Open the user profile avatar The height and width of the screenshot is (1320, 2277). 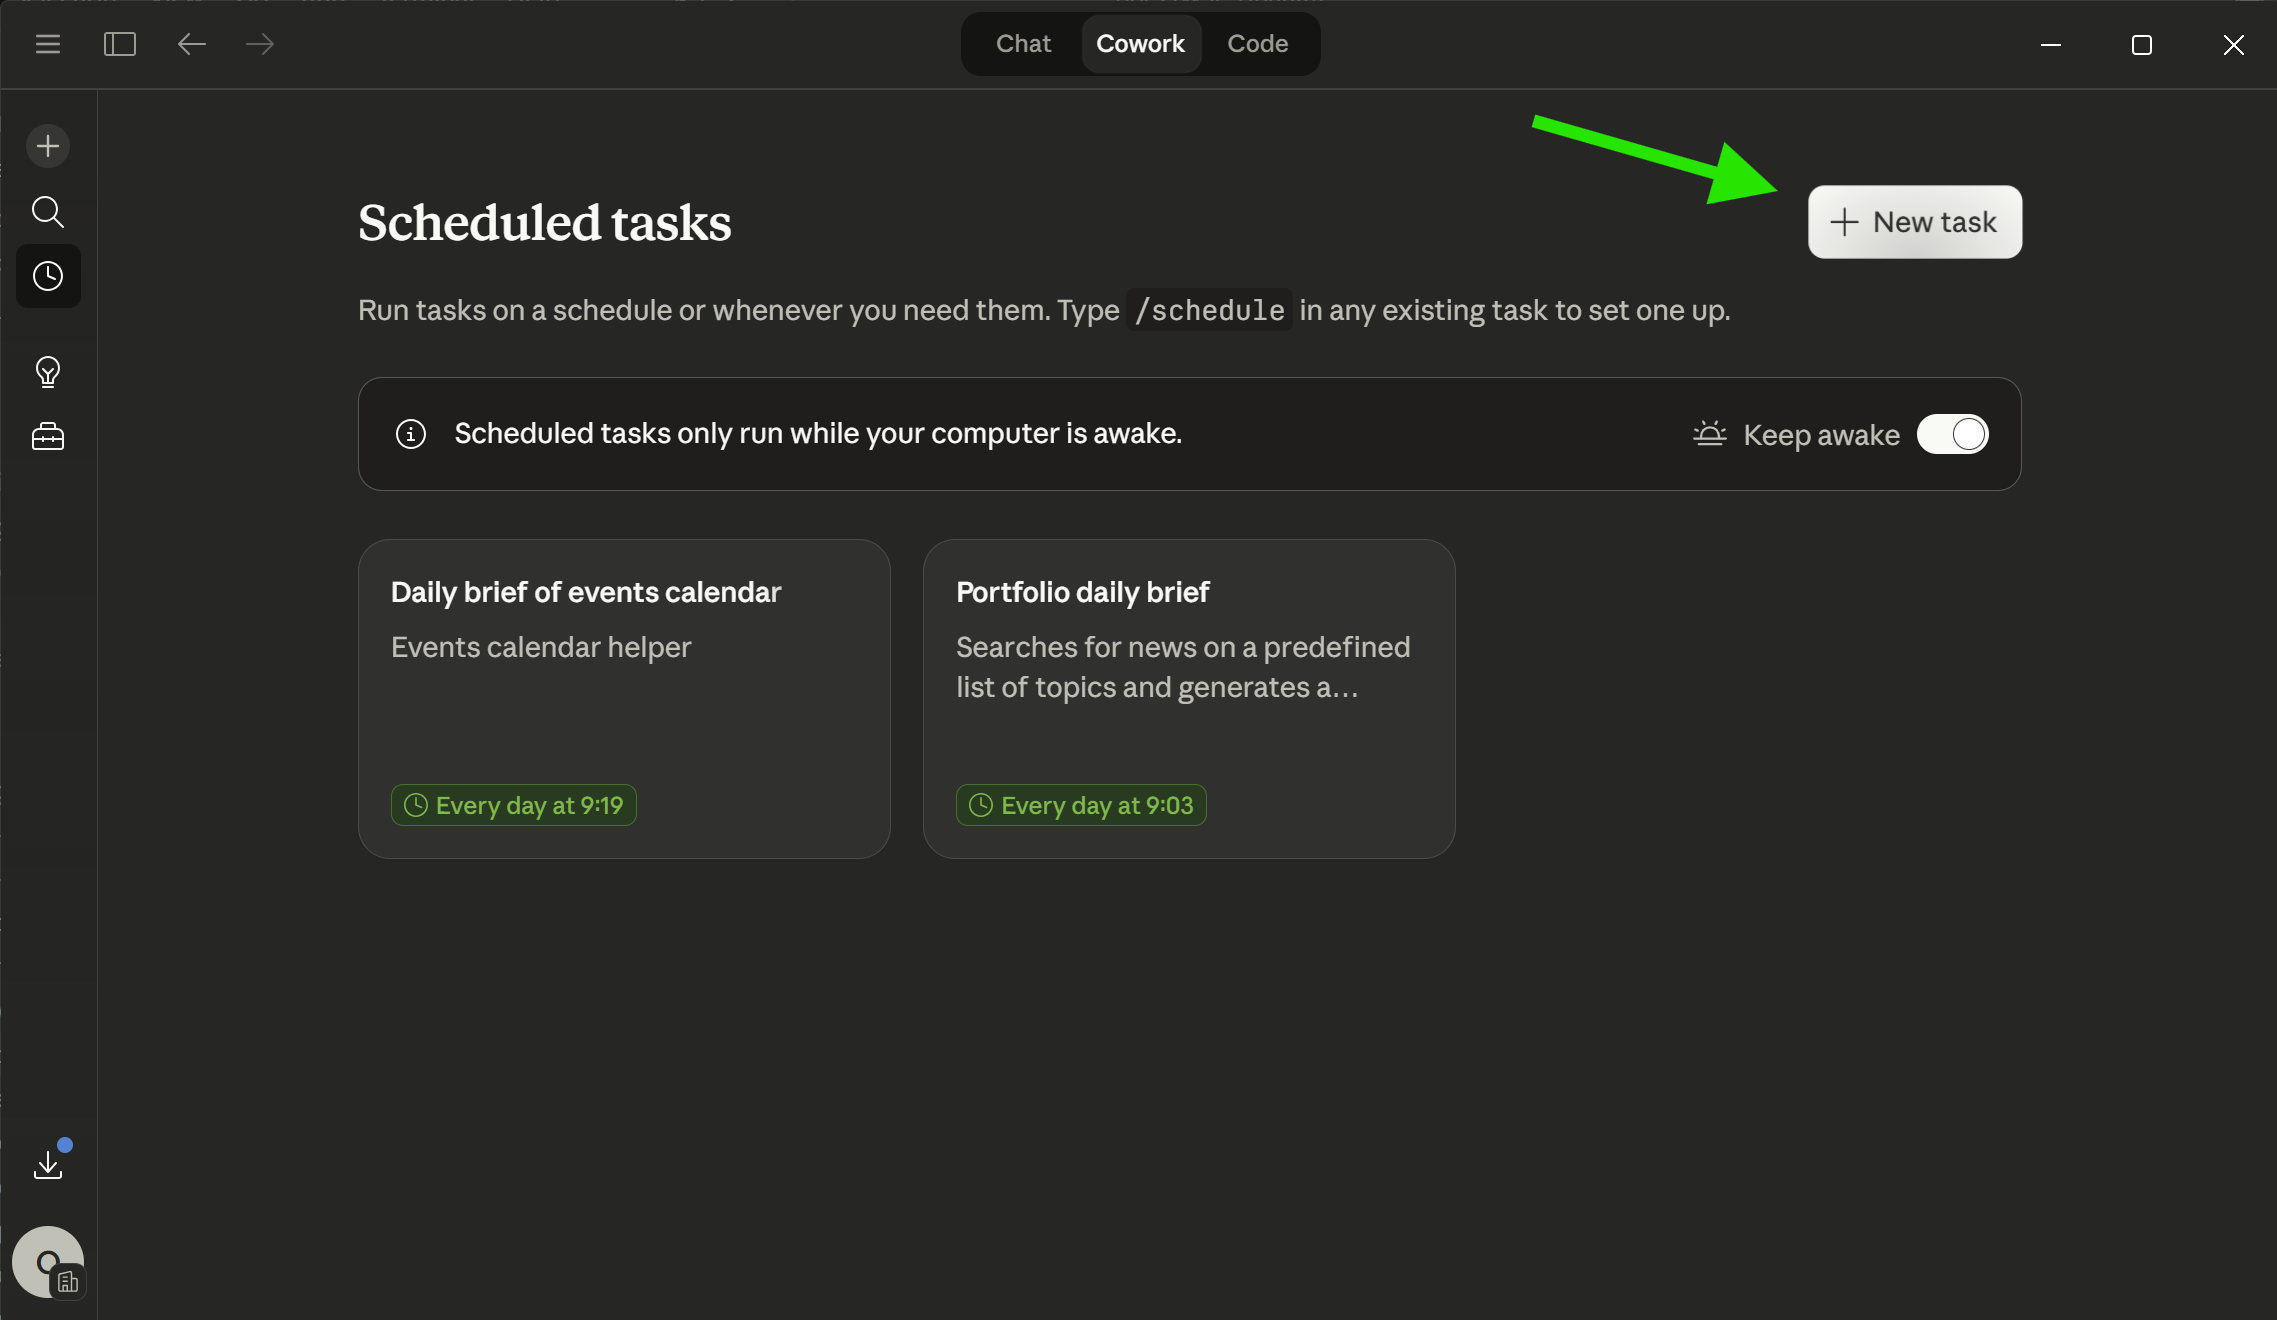click(47, 1262)
